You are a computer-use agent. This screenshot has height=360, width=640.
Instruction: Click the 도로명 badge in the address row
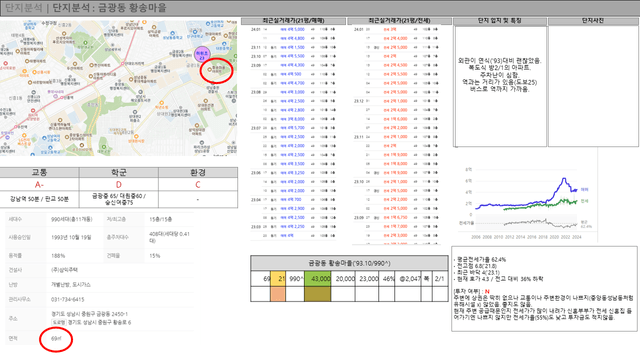click(x=59, y=322)
